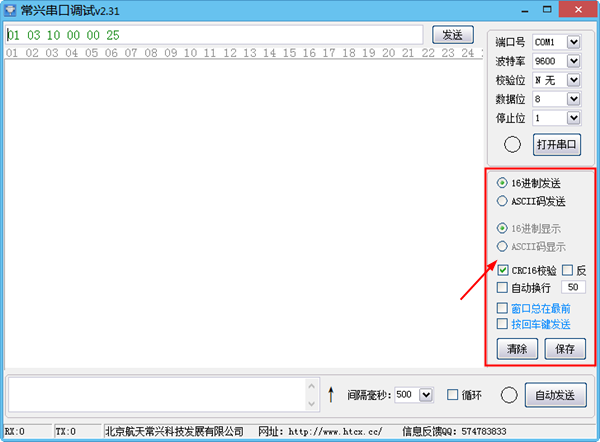Screen dimensions: 600x442
Task: Open the 波特率 9600 dropdown
Action: [x=573, y=61]
